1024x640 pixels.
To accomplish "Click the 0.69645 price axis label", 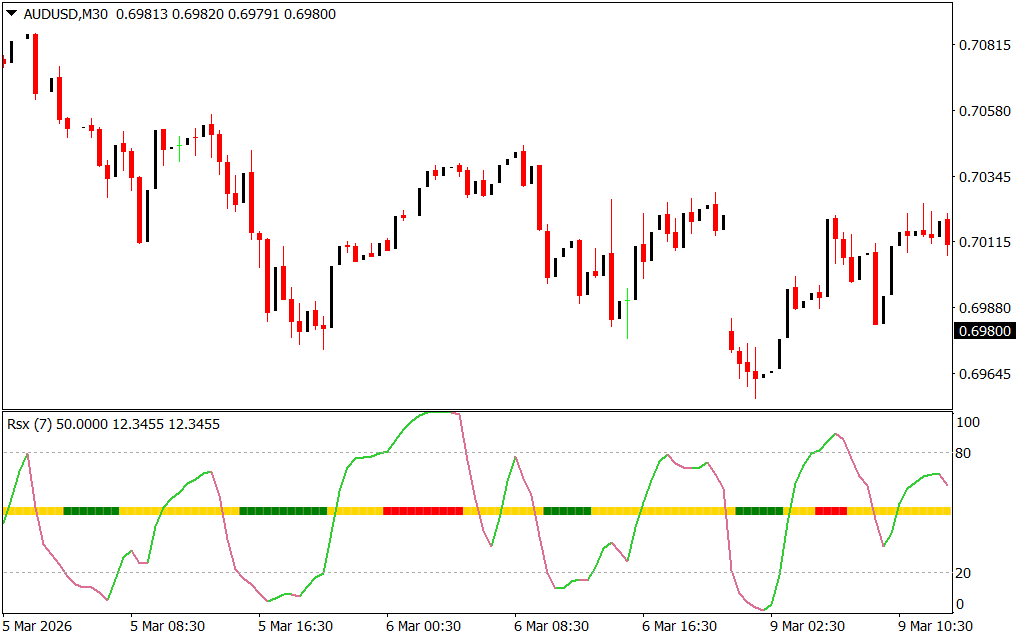I will point(984,374).
